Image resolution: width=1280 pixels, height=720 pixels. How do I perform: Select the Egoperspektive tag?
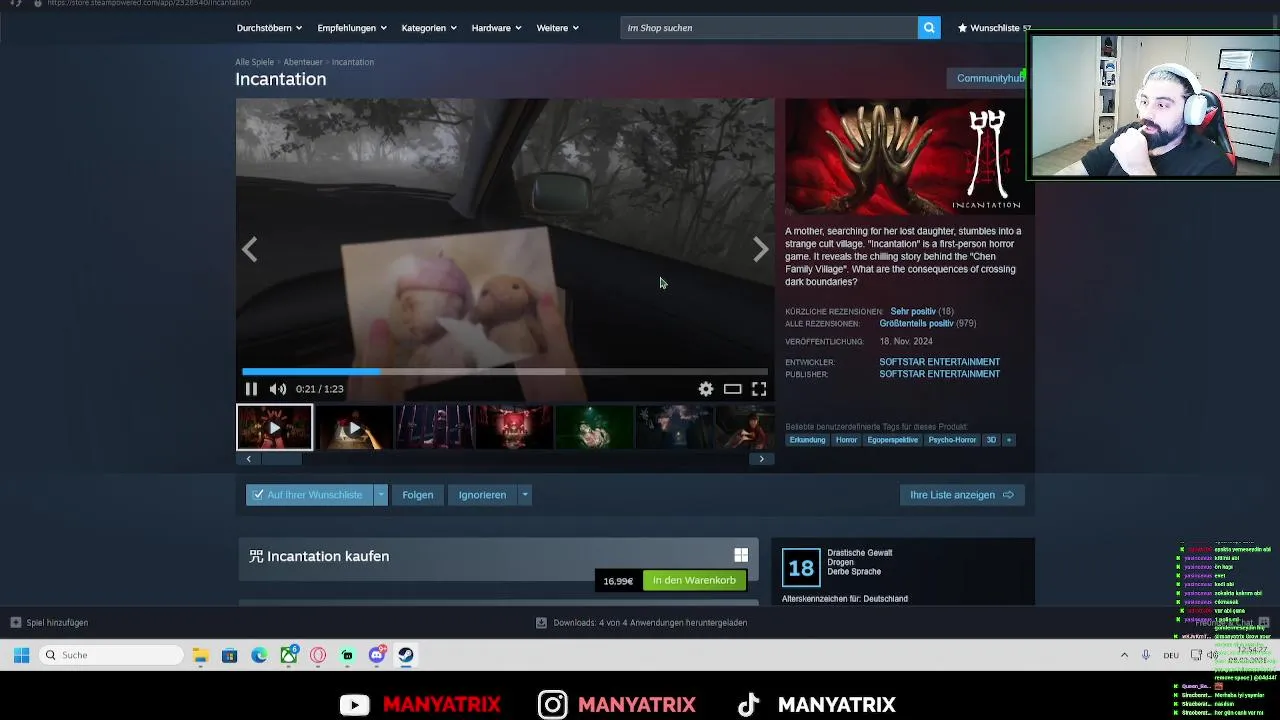pyautogui.click(x=893, y=440)
